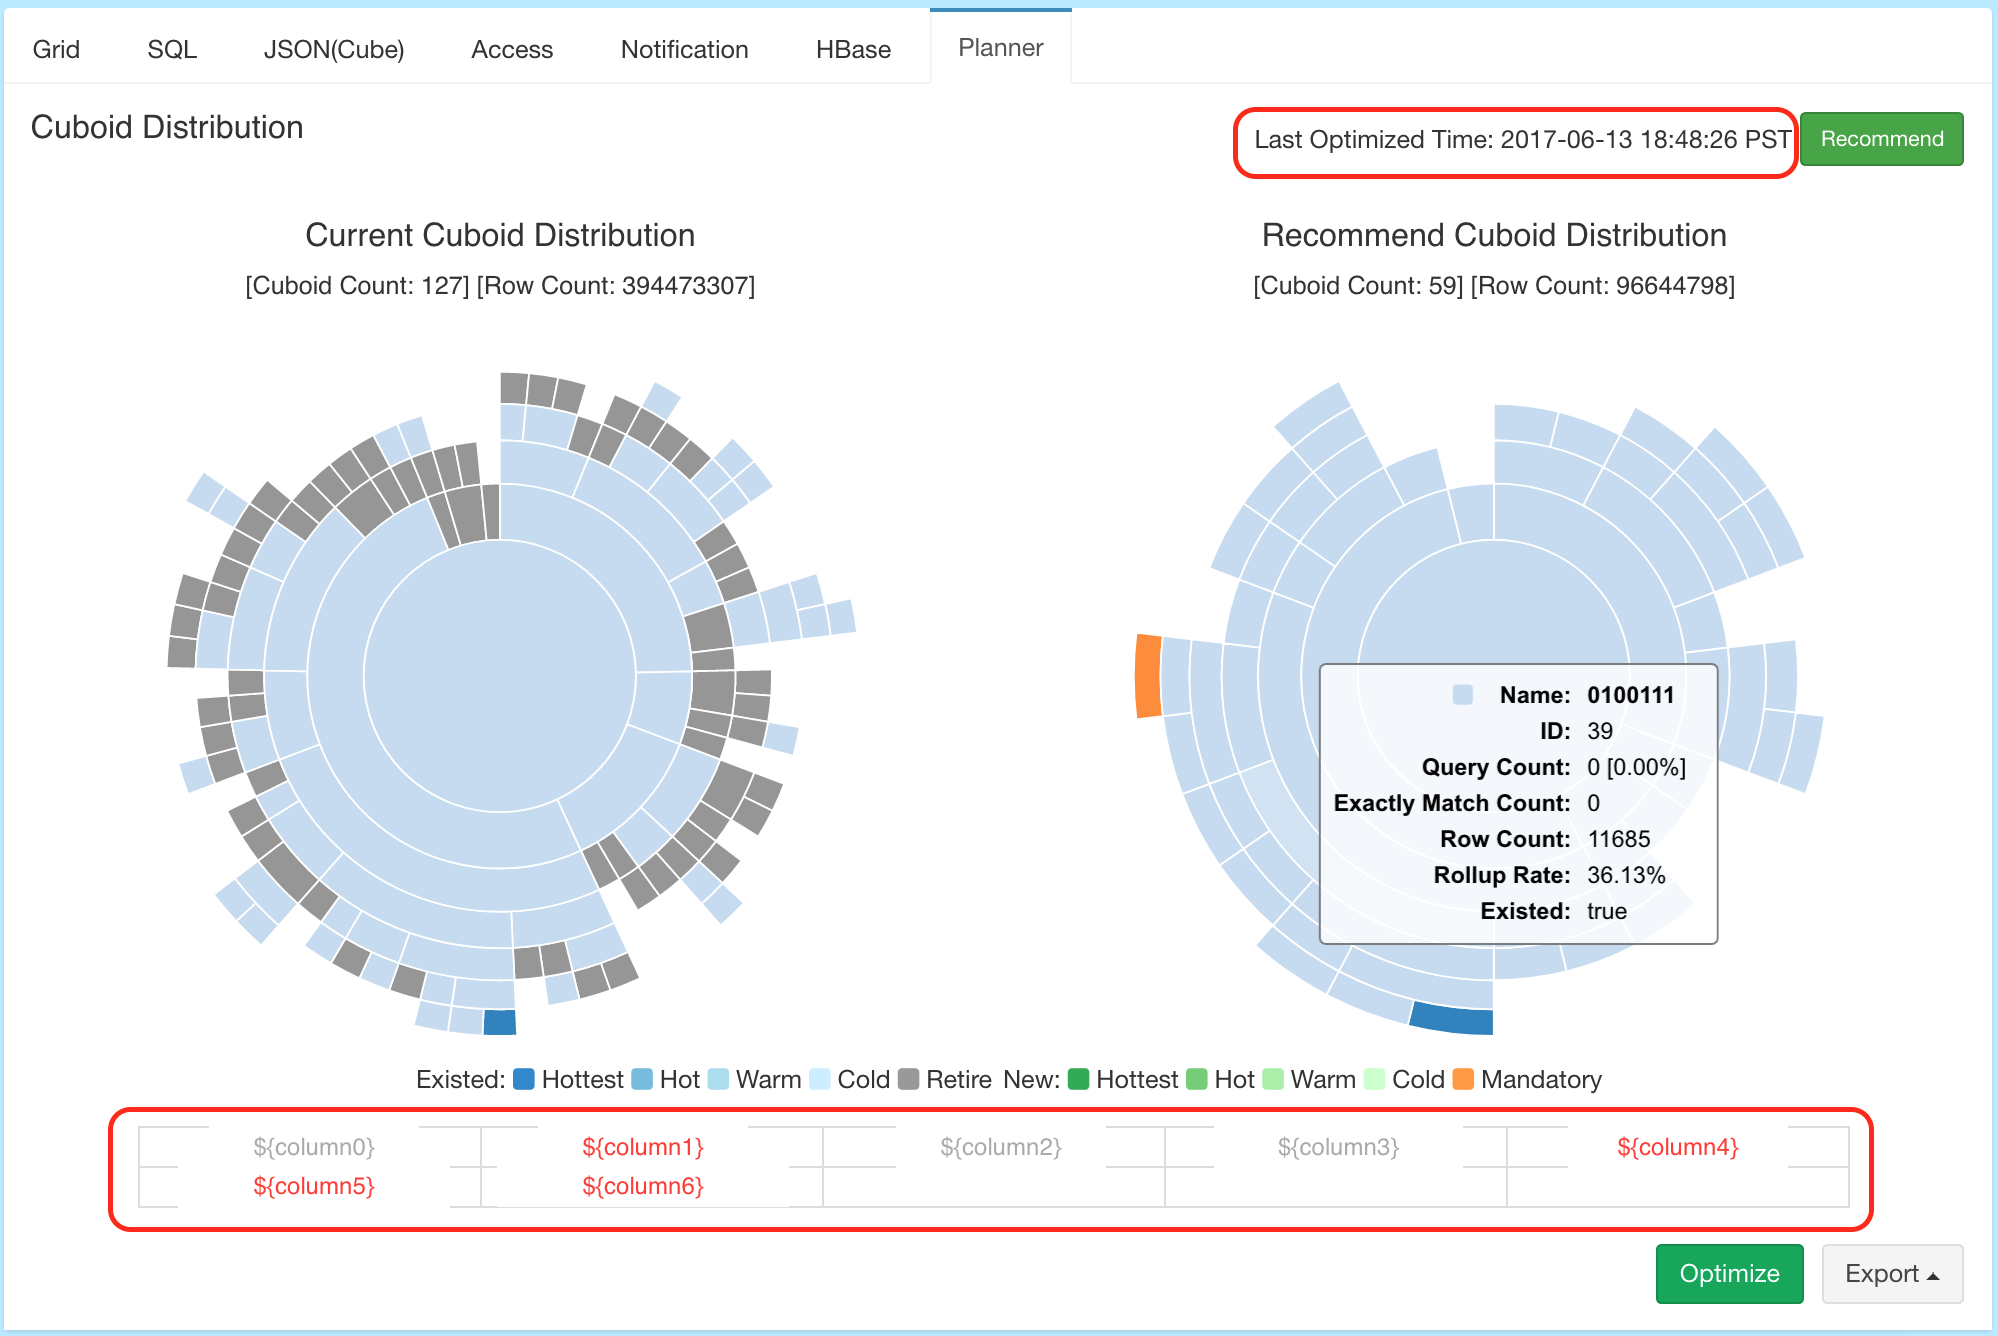Select the ${column1} cell

click(643, 1147)
